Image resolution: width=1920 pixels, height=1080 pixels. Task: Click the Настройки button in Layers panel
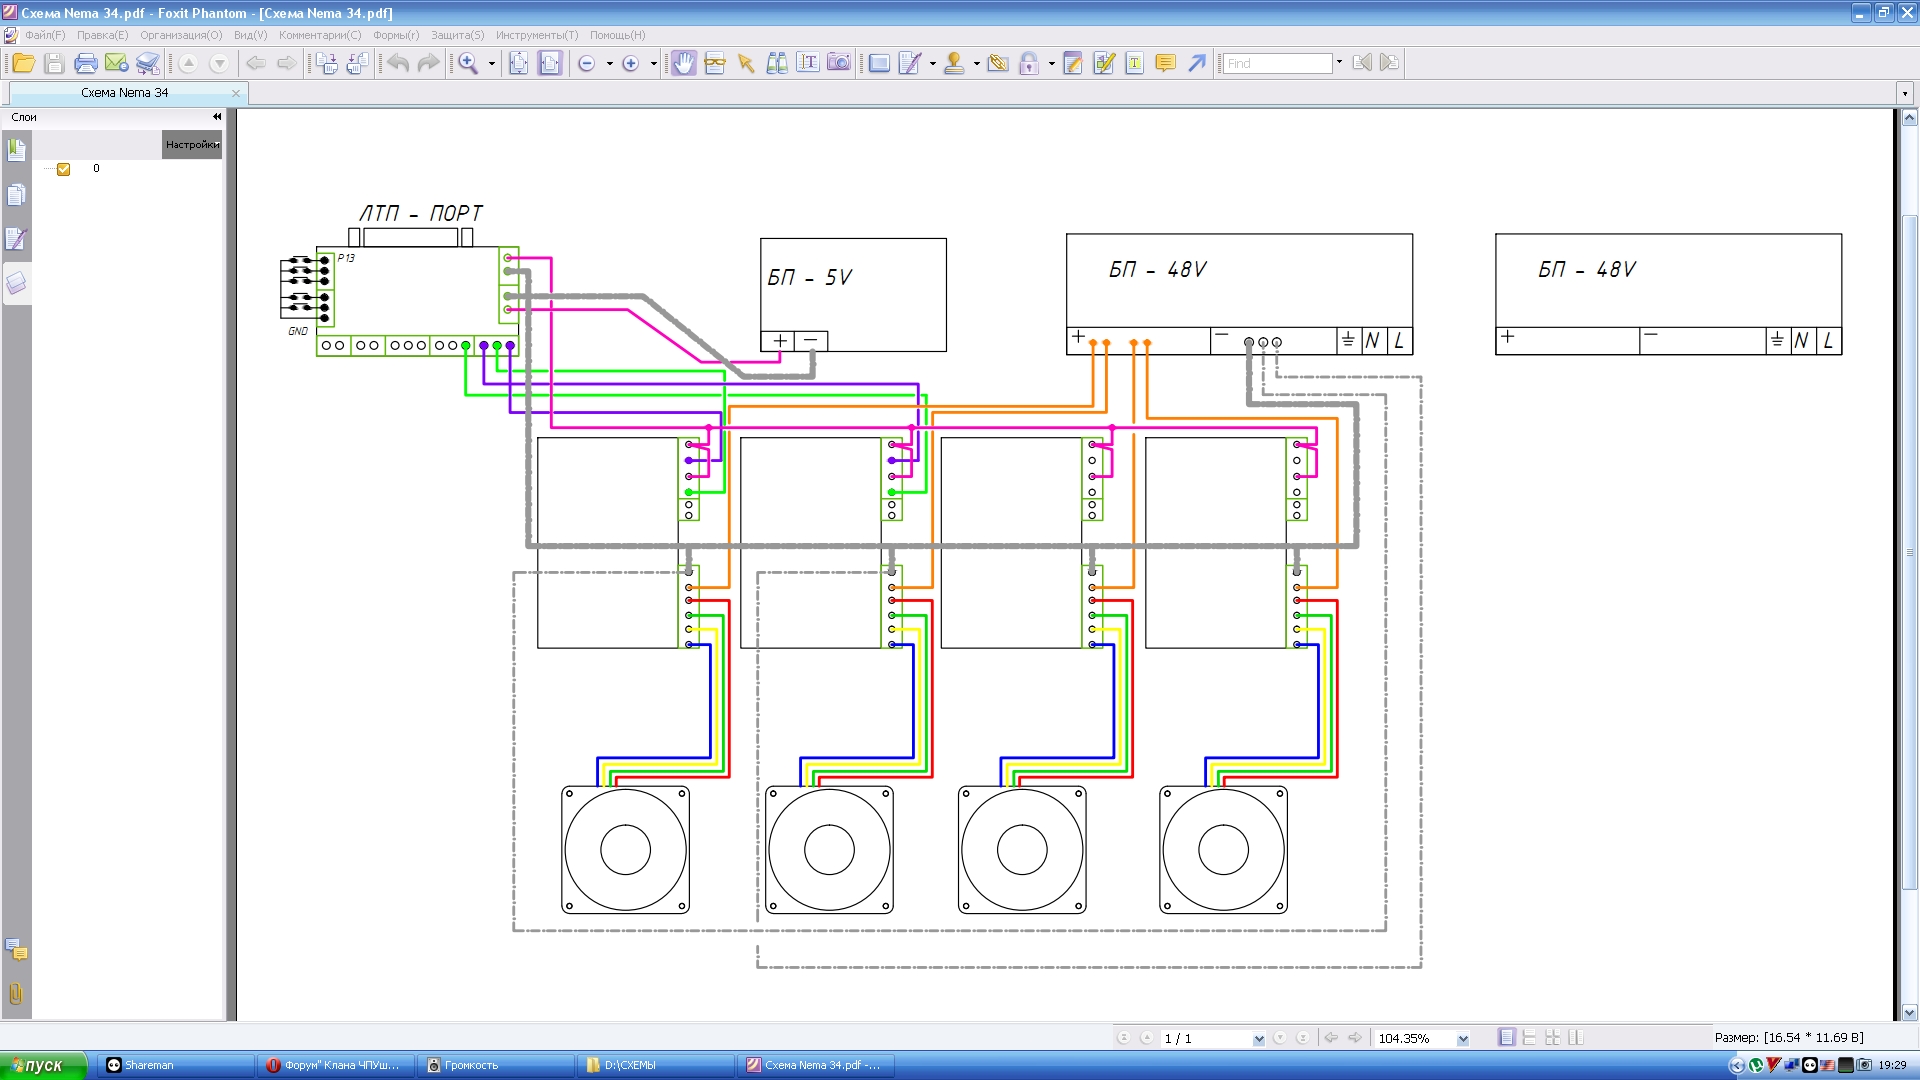pos(192,145)
